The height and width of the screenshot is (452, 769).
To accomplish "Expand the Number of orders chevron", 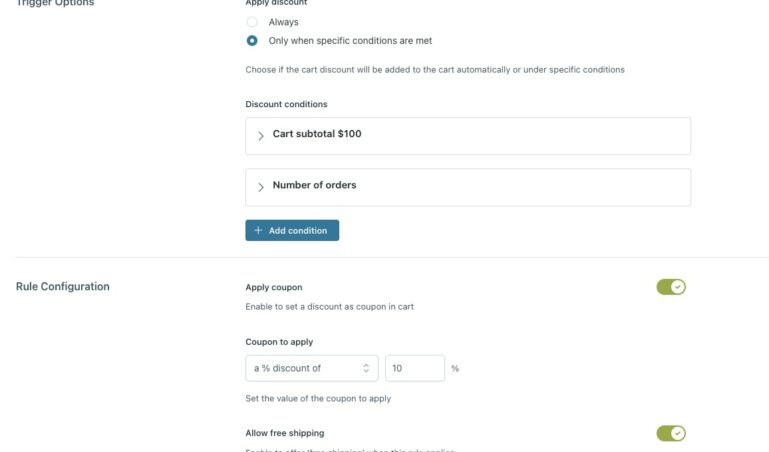I will pos(261,187).
